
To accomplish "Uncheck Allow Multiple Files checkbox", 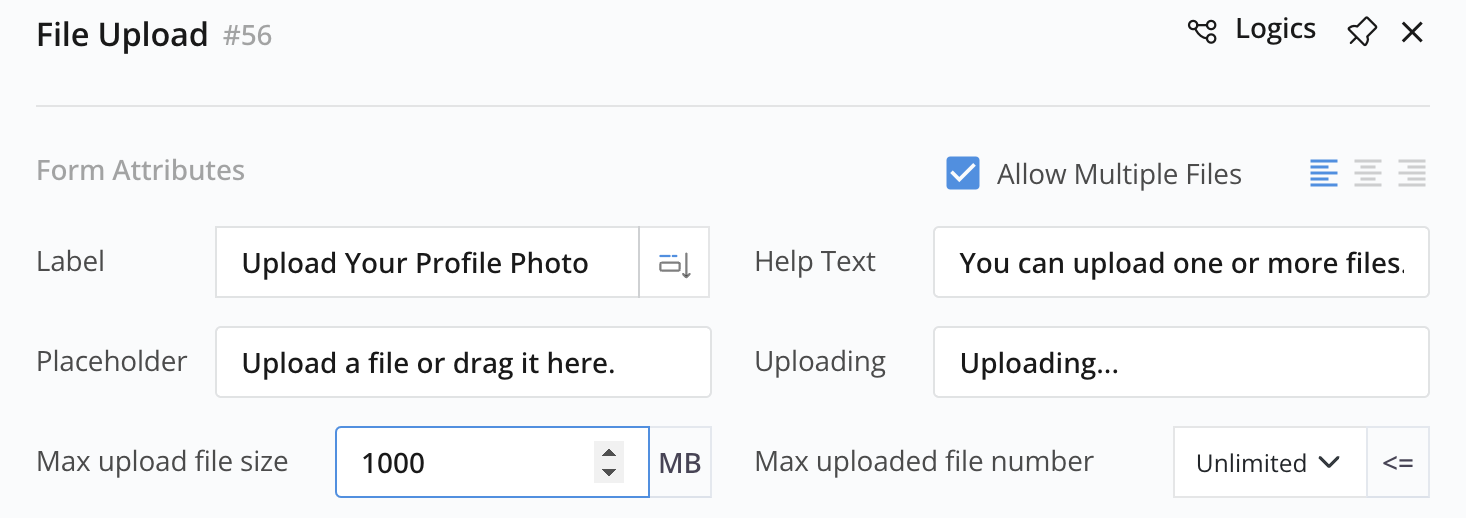I will pyautogui.click(x=962, y=174).
